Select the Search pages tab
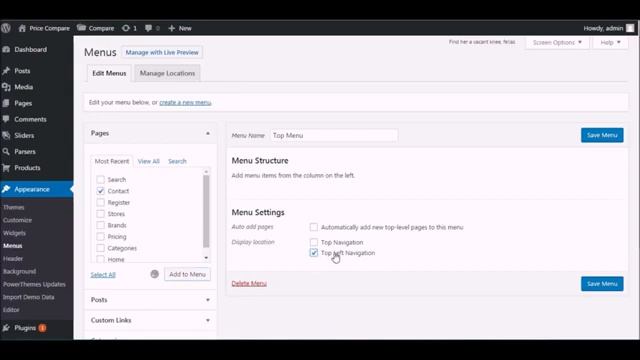640x360 pixels. [x=177, y=161]
